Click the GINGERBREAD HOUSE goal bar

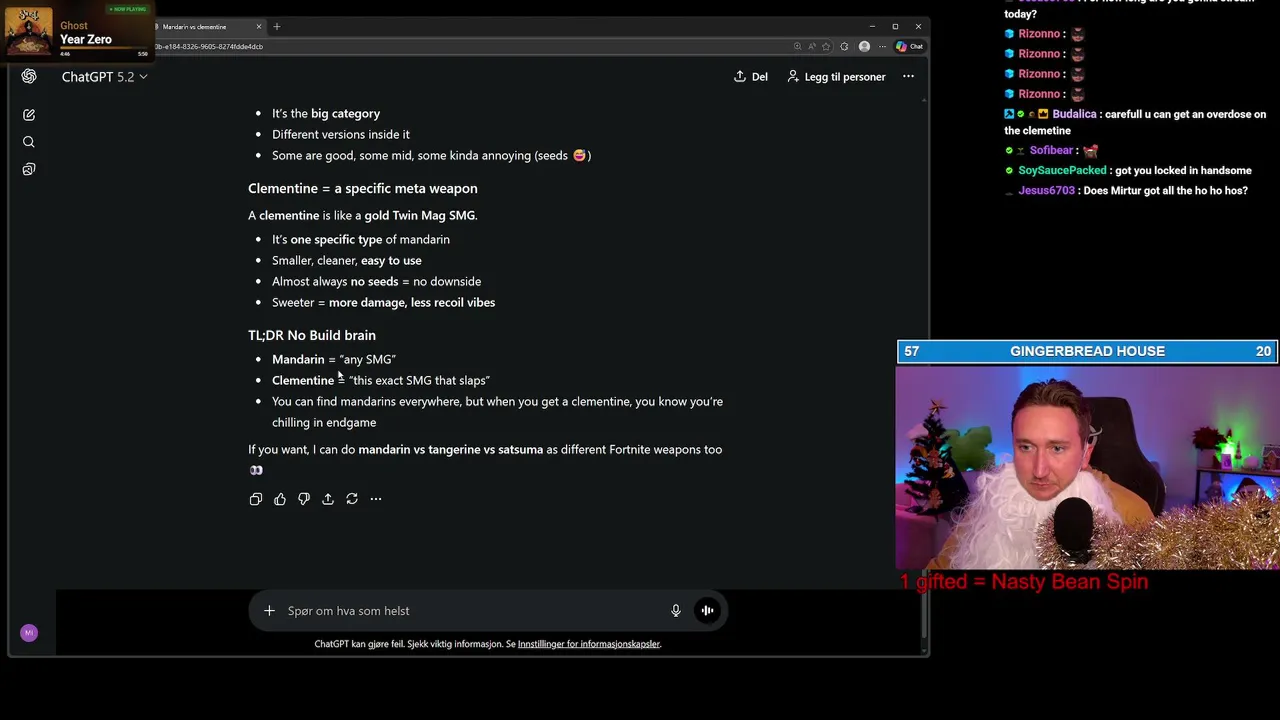[1088, 351]
